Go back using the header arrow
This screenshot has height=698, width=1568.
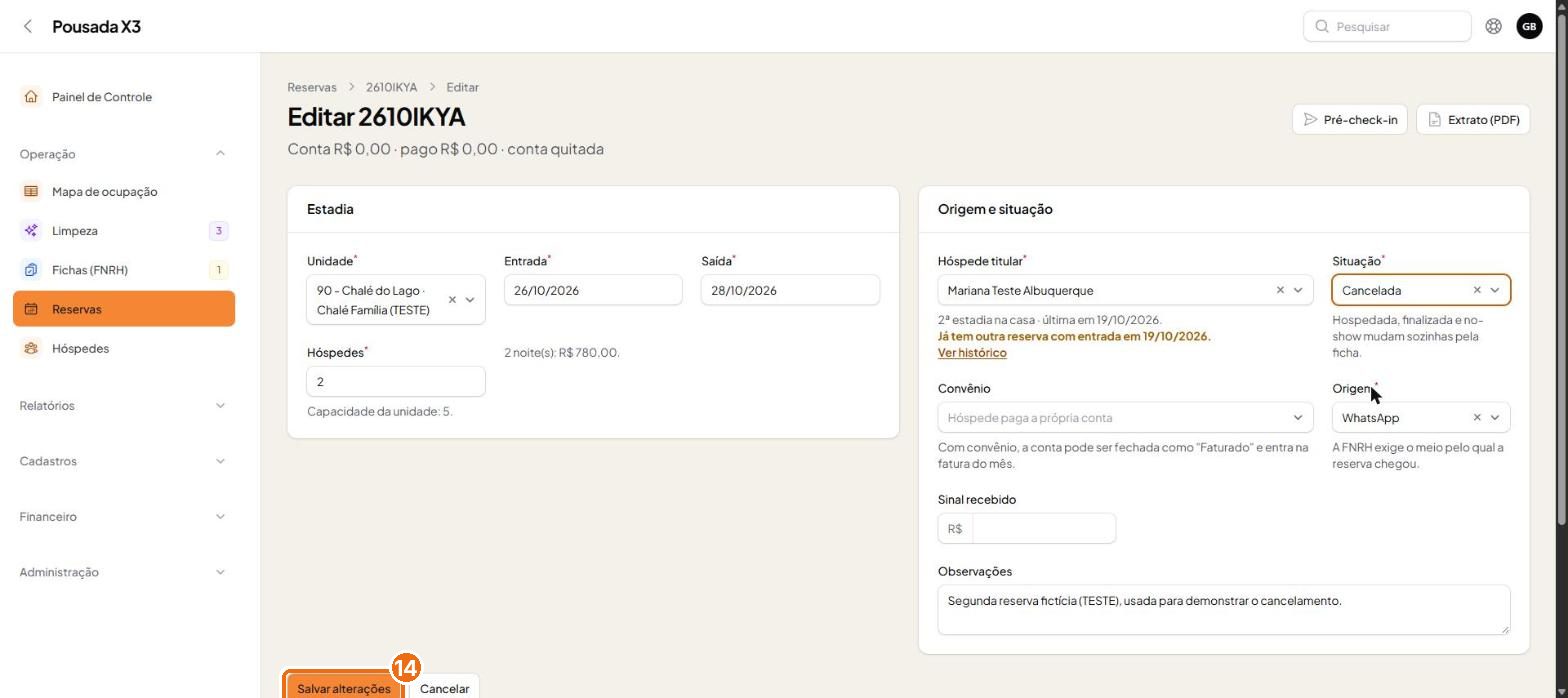tap(28, 27)
